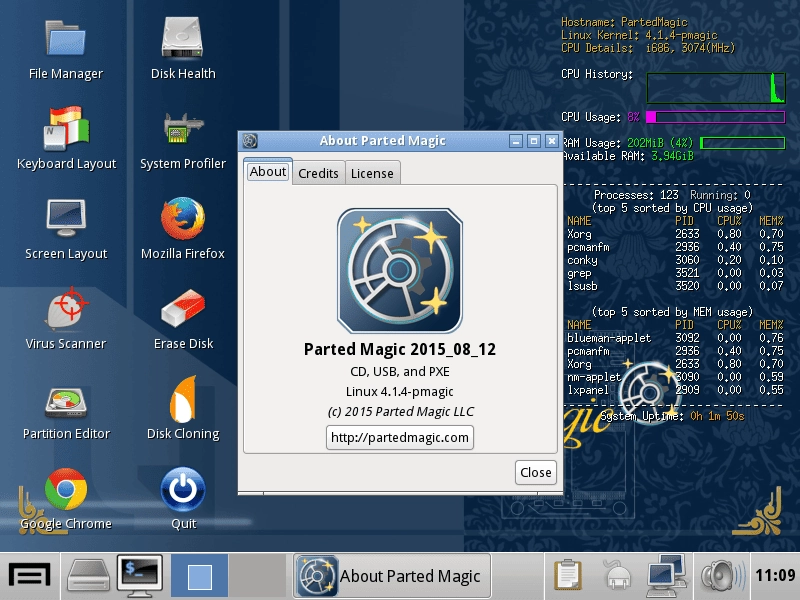Click 'Hostname: PartedMagic' in system monitor

coord(624,22)
